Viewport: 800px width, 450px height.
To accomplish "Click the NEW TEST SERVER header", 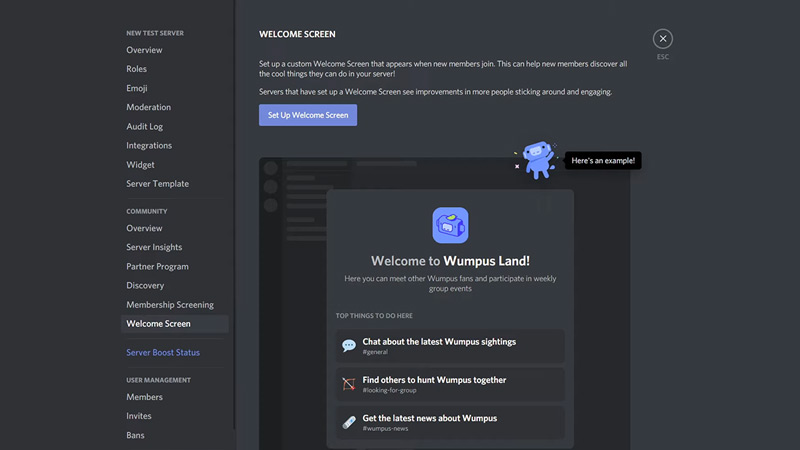I will click(x=155, y=33).
